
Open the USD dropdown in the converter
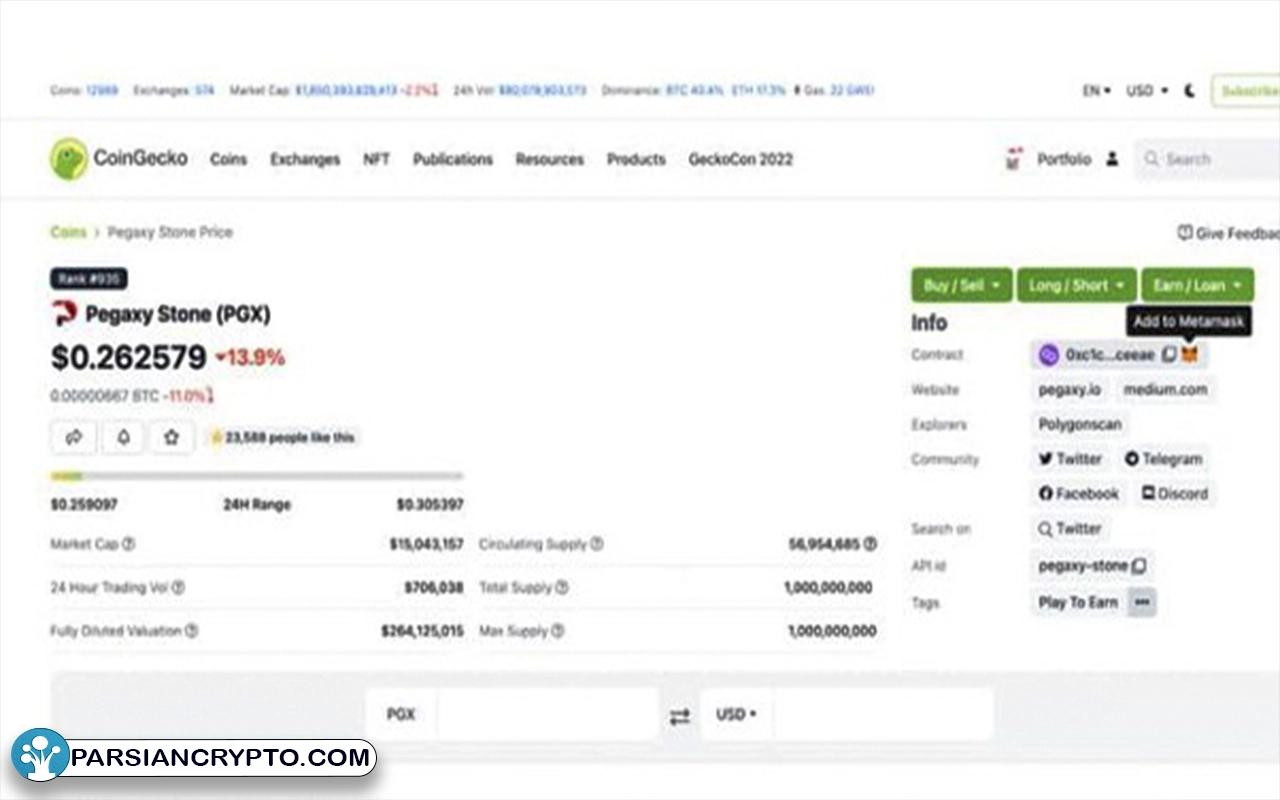[x=736, y=714]
